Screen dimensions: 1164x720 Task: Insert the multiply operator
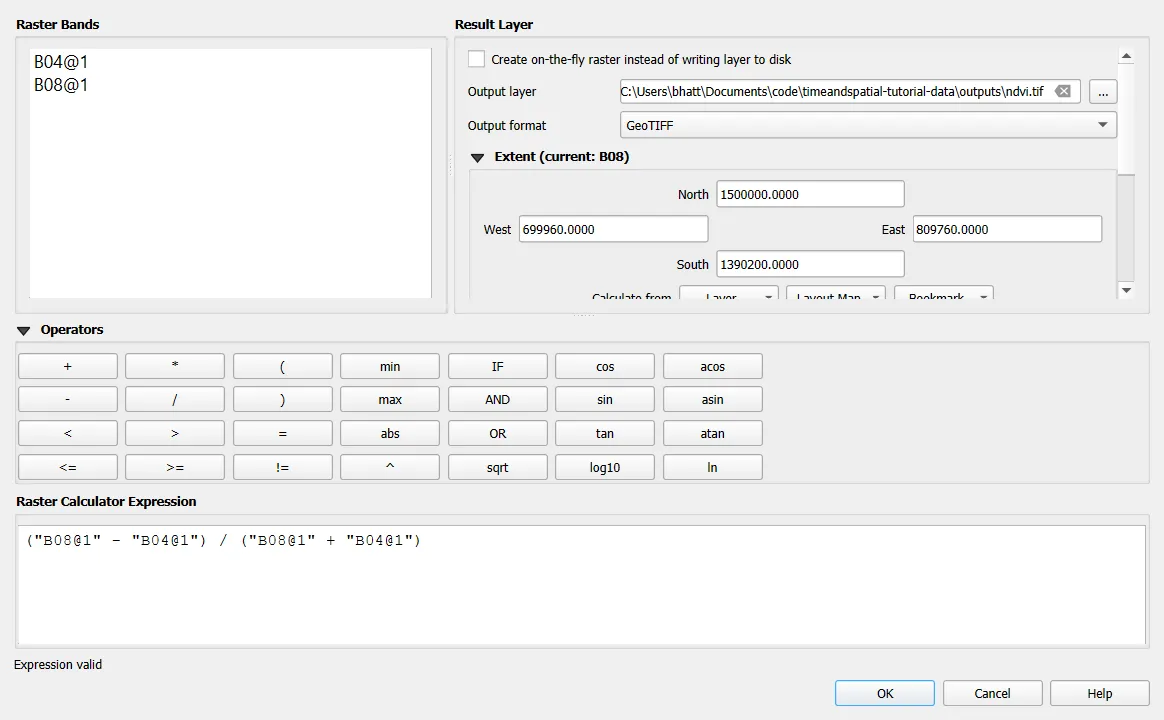pyautogui.click(x=175, y=367)
